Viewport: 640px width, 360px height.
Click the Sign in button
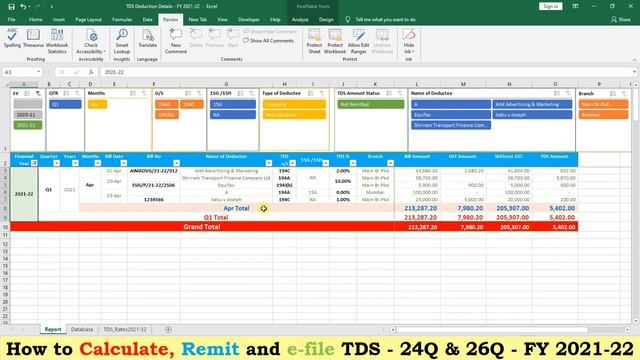coord(550,7)
